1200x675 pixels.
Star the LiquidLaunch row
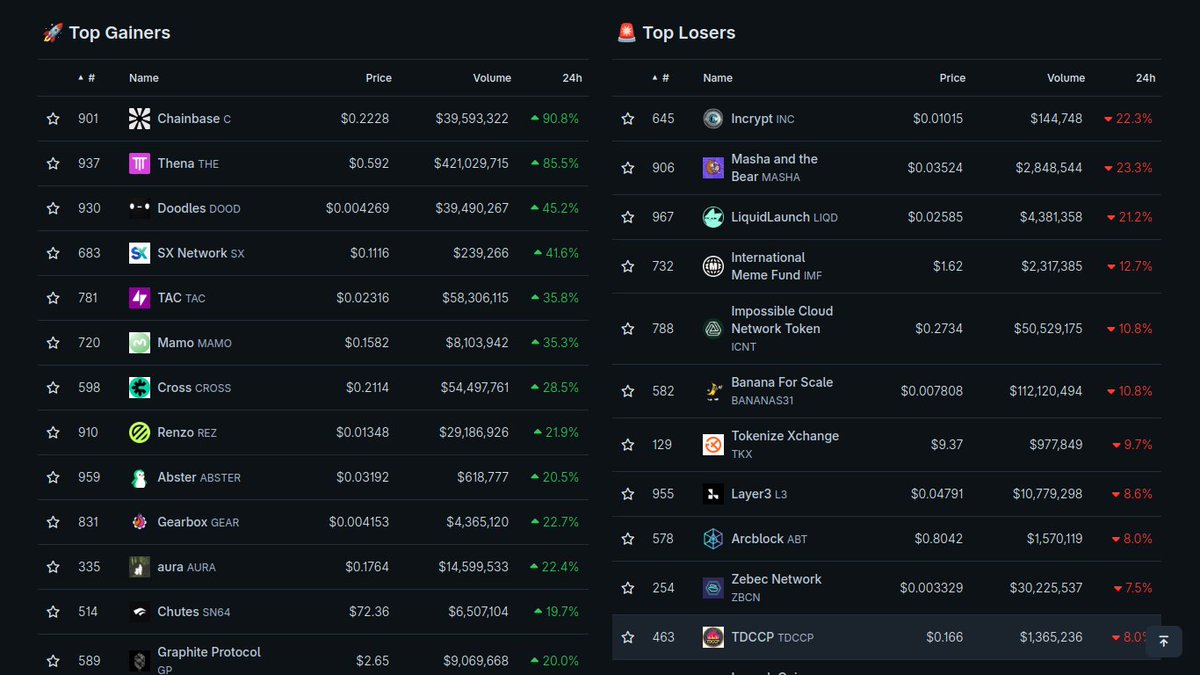click(627, 217)
